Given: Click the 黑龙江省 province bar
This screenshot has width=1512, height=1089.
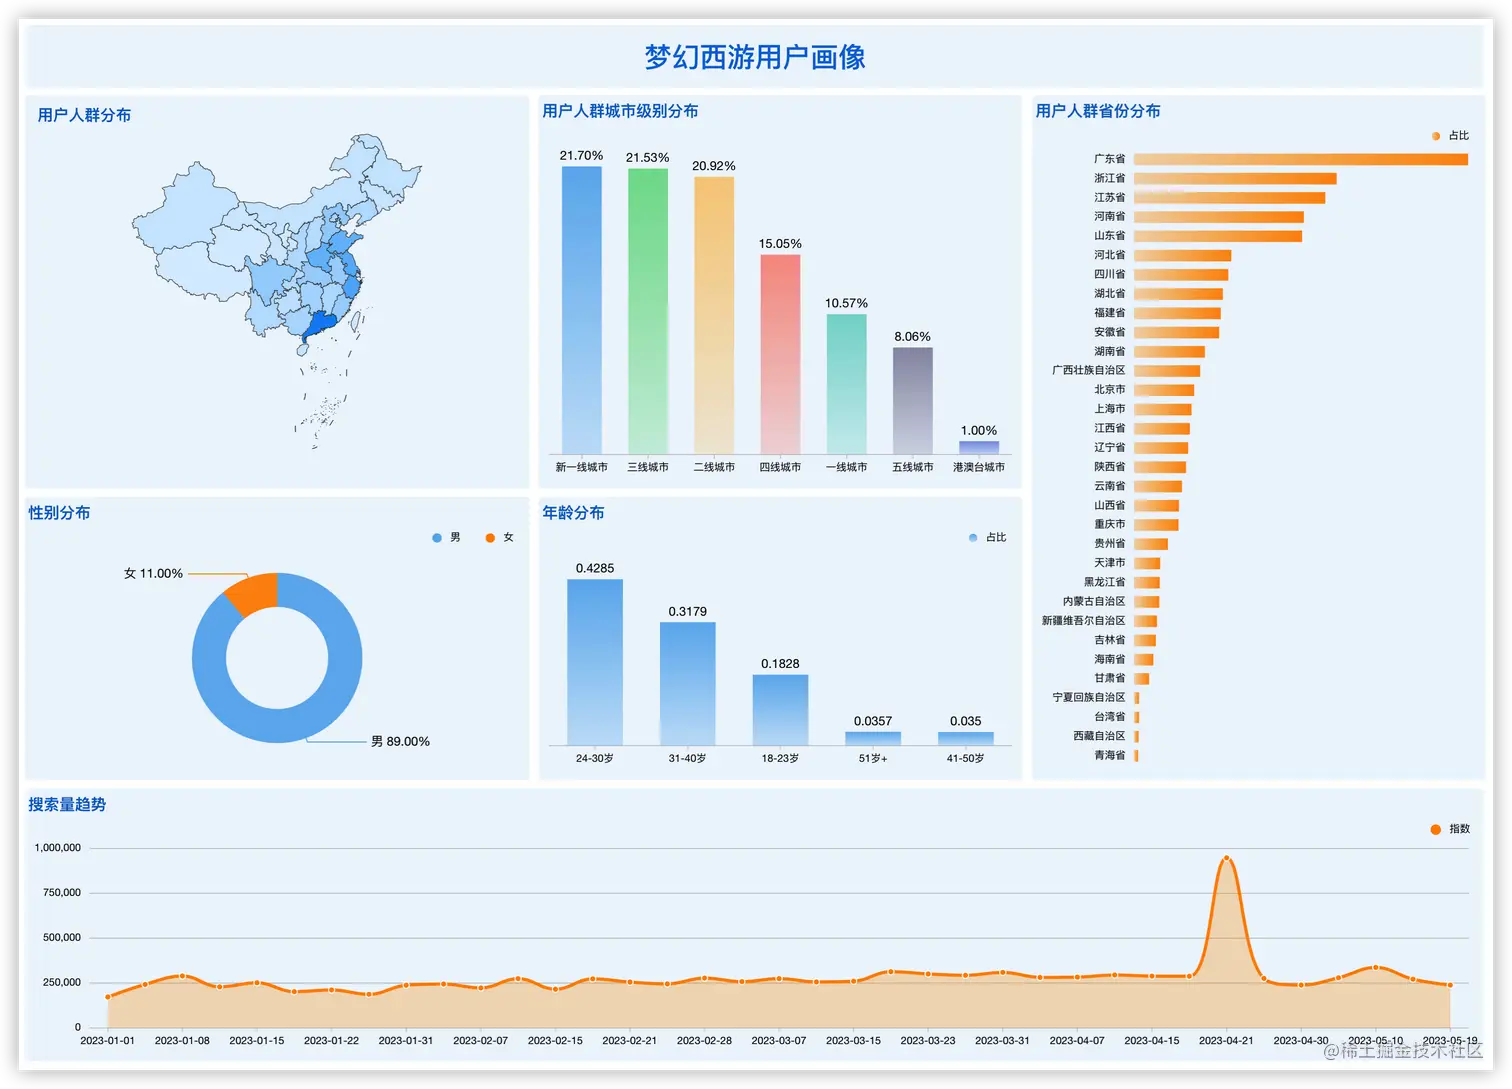Looking at the screenshot, I should click(1147, 582).
